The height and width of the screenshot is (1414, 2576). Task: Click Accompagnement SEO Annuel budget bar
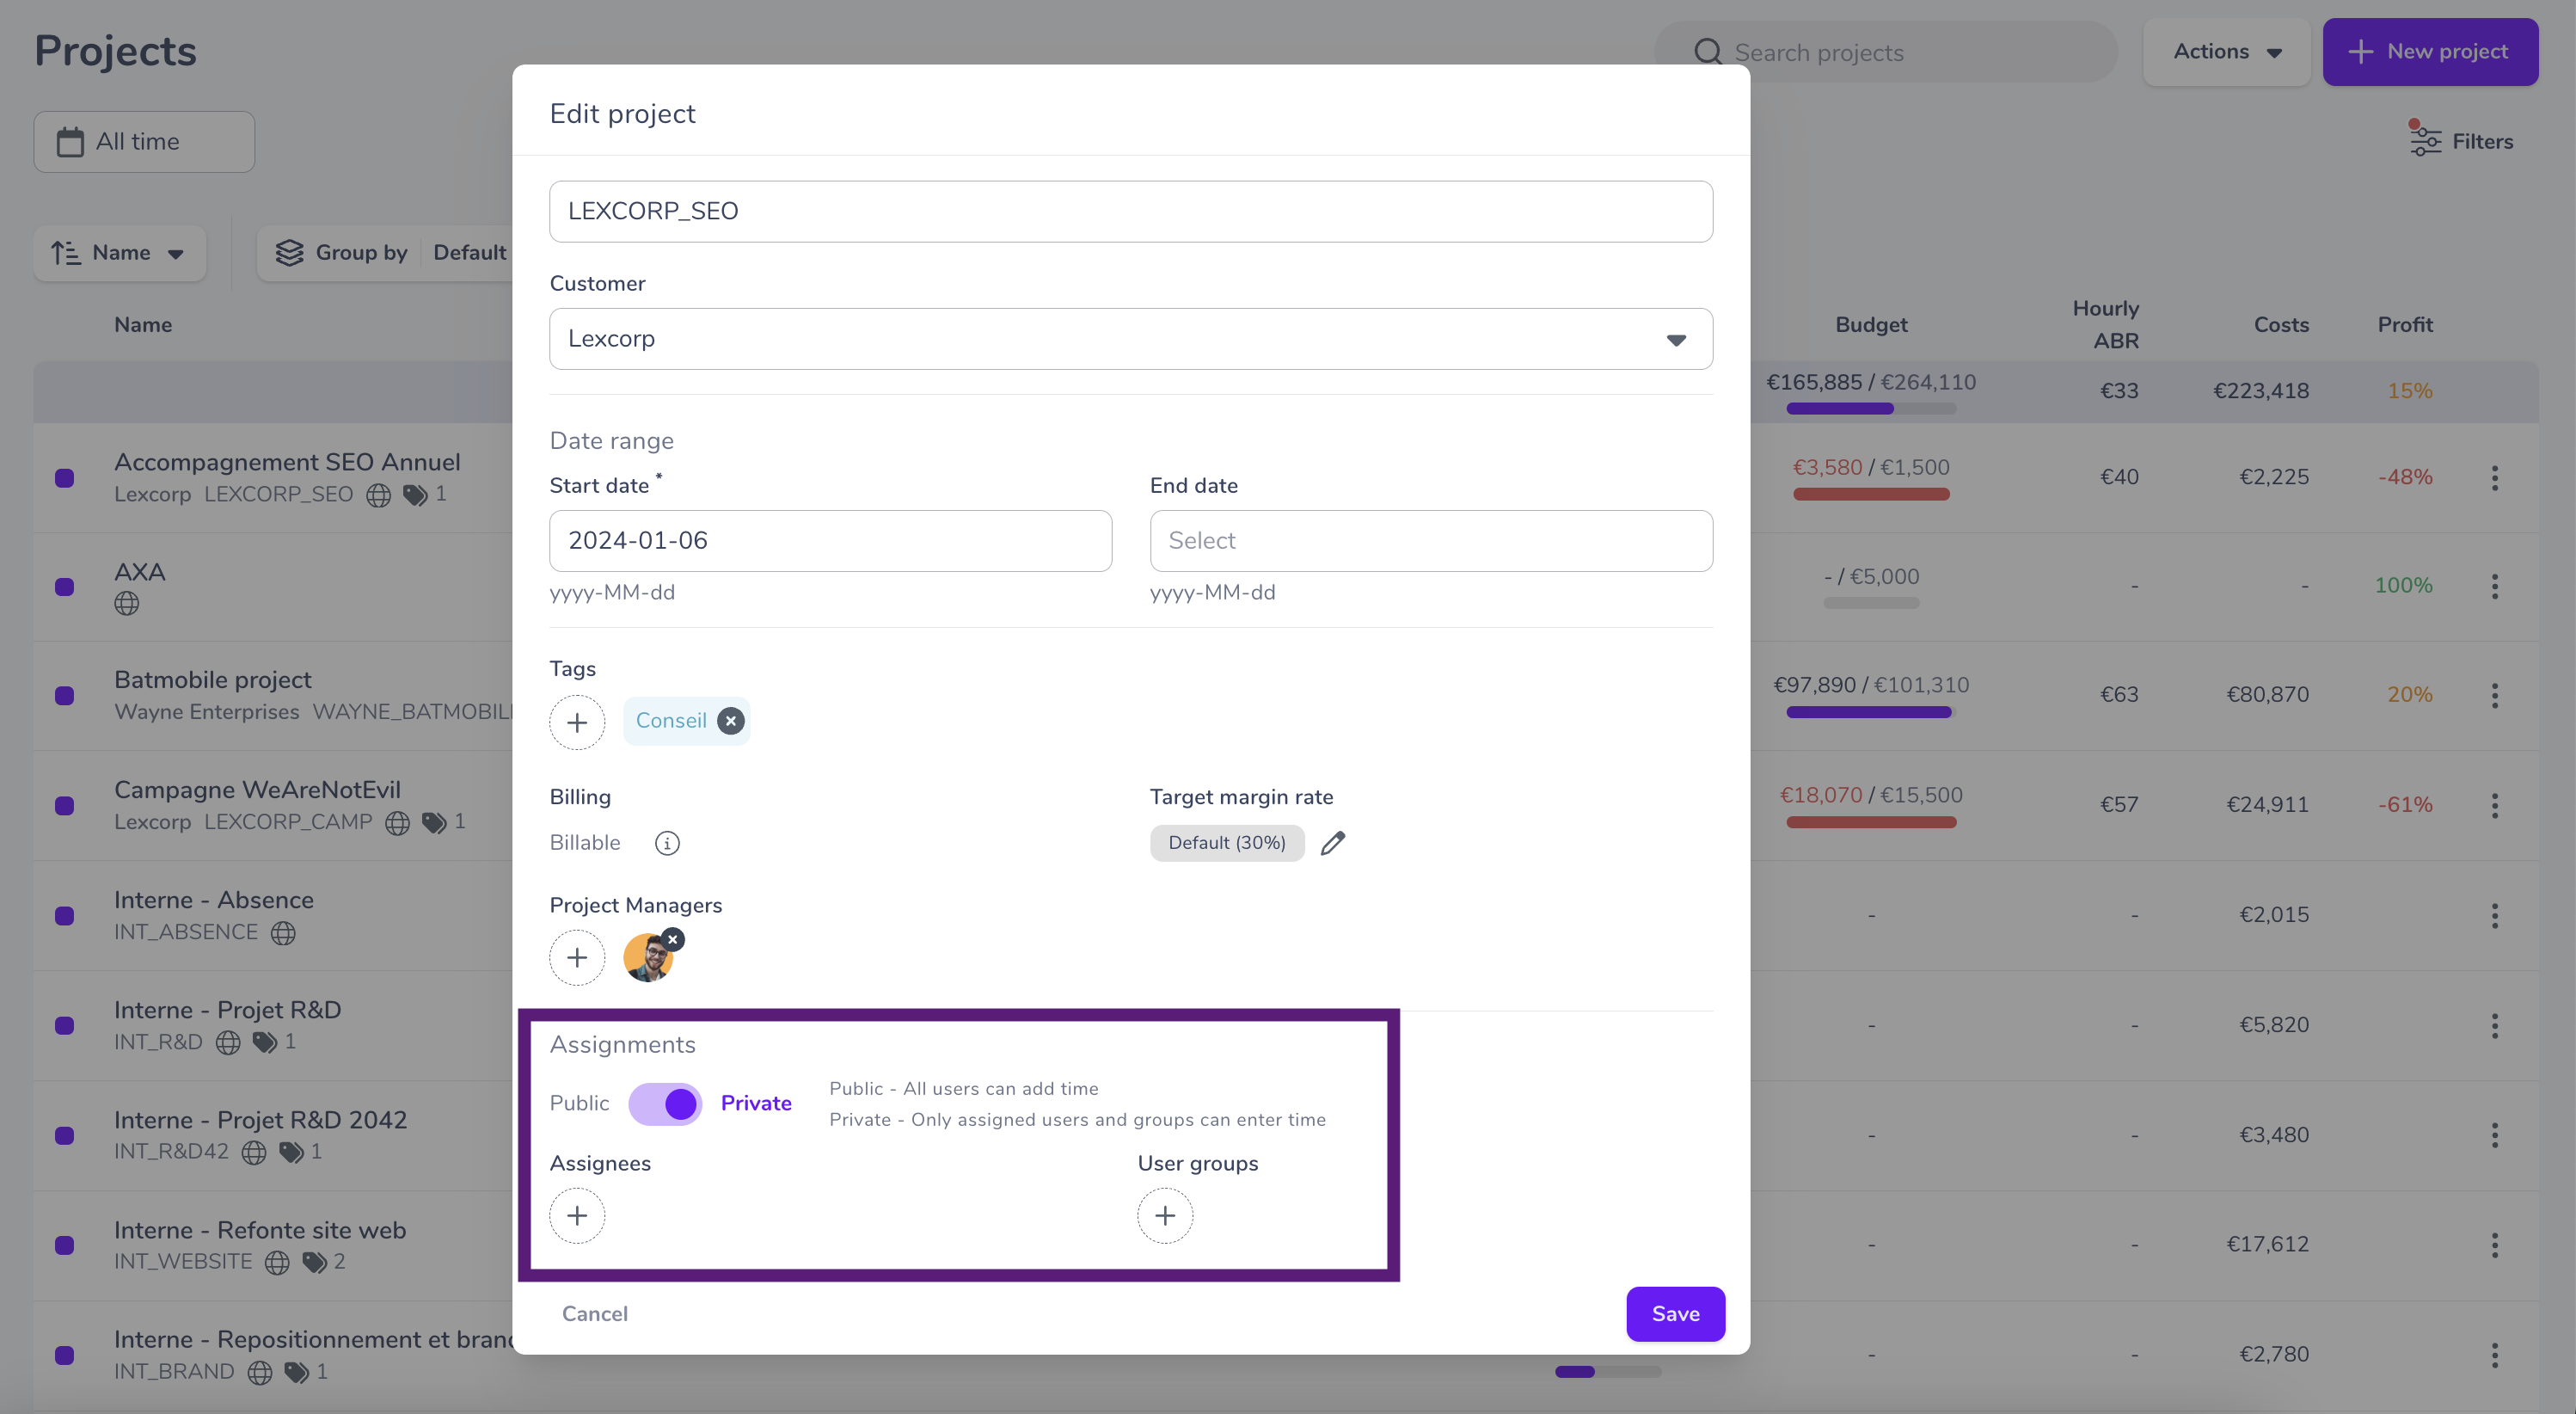tap(1870, 494)
